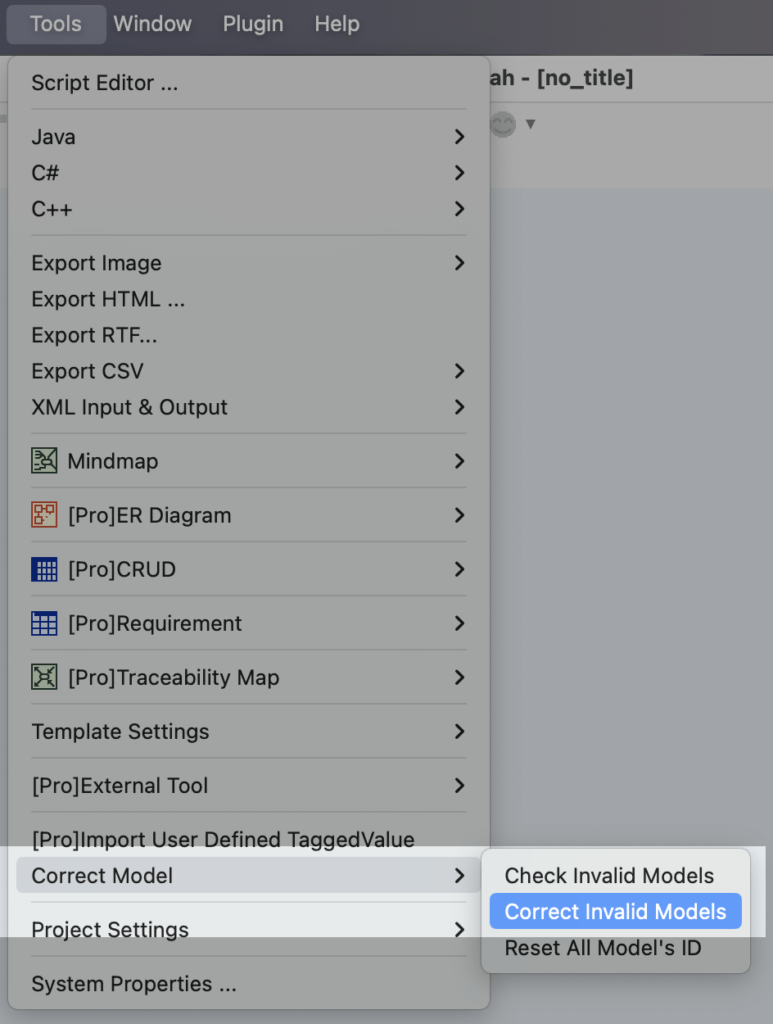The height and width of the screenshot is (1024, 773).
Task: Open the Help menu
Action: pos(336,24)
